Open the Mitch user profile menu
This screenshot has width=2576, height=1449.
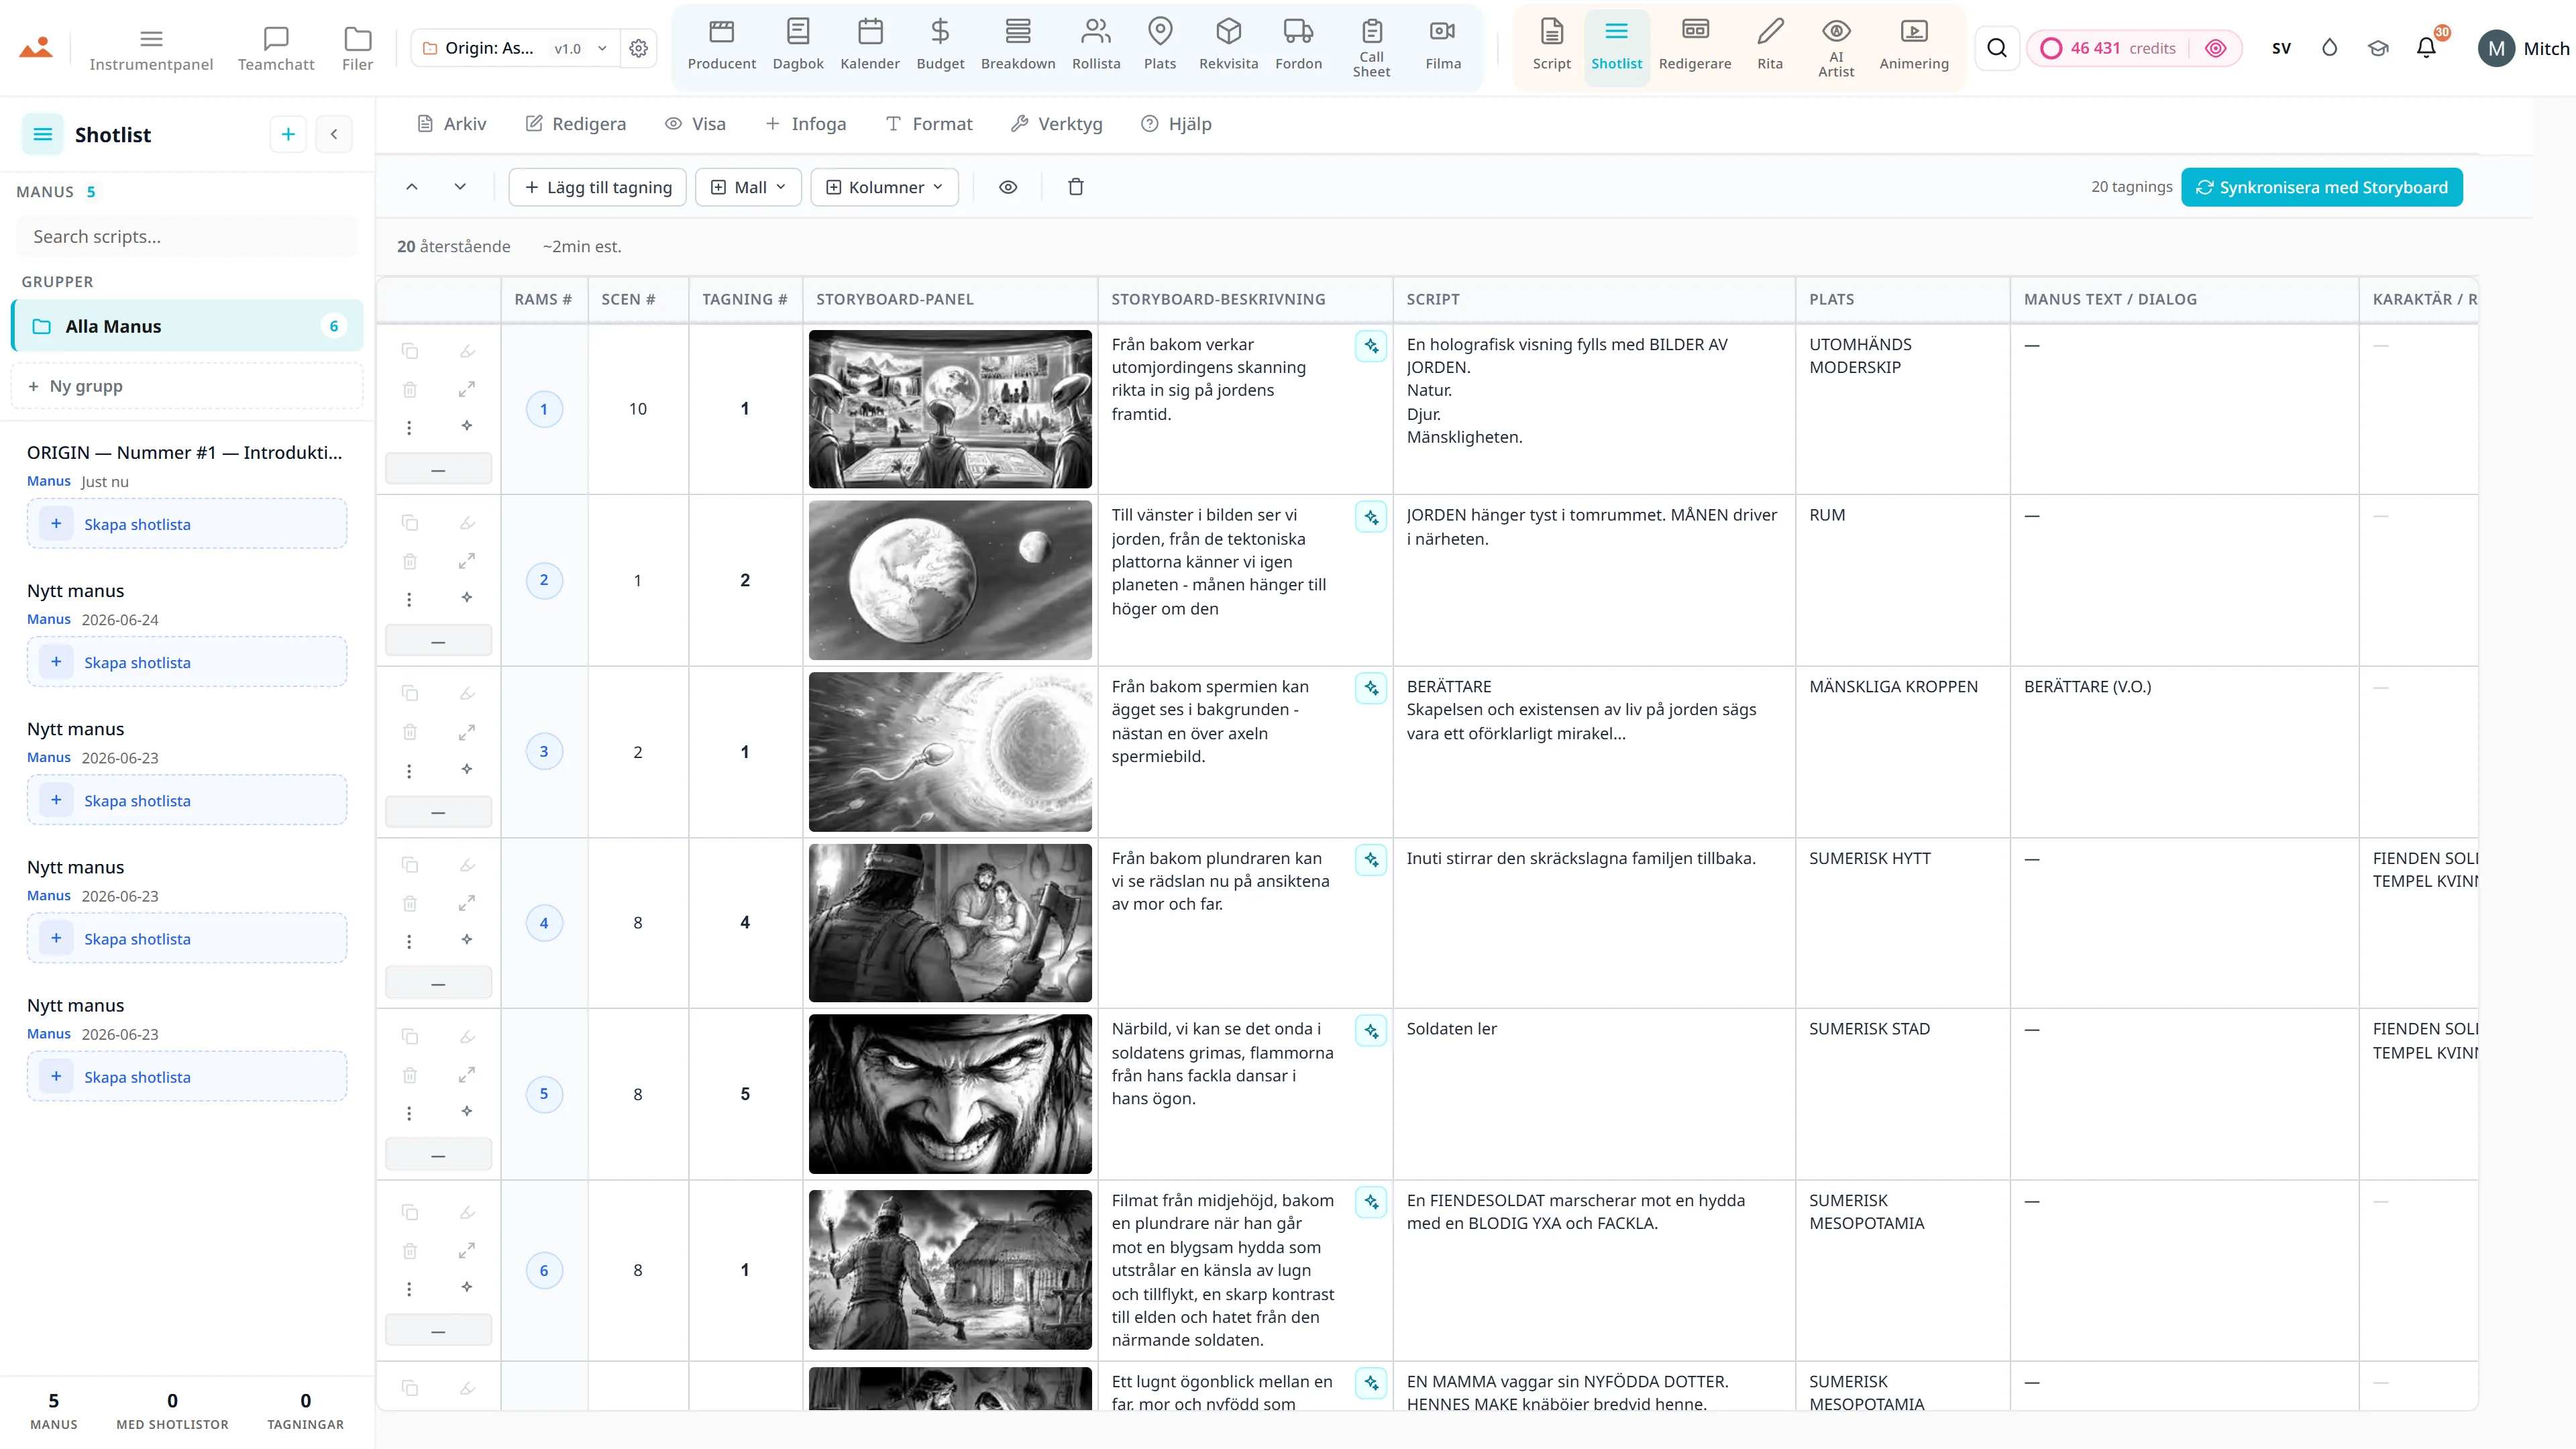tap(2524, 48)
